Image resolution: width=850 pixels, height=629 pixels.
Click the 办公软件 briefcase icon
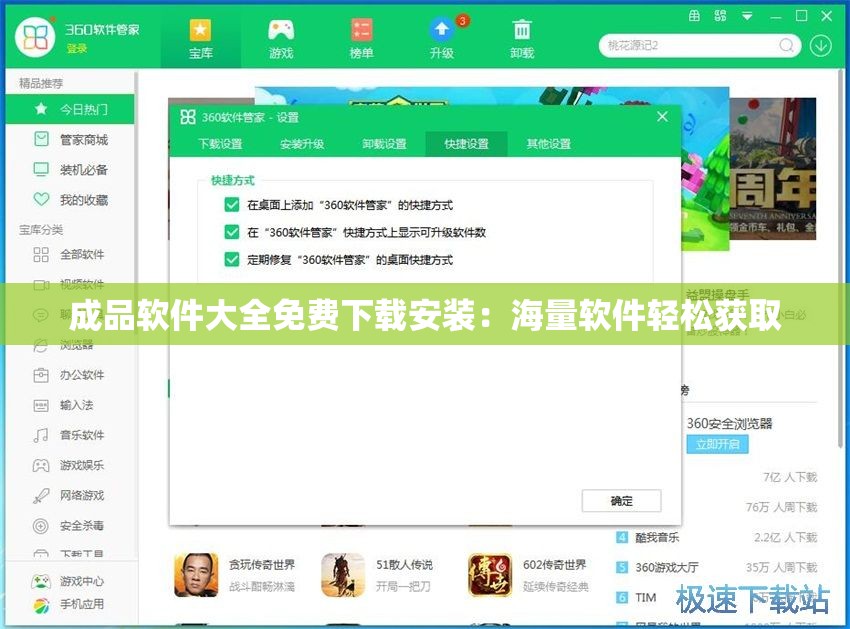pyautogui.click(x=41, y=375)
